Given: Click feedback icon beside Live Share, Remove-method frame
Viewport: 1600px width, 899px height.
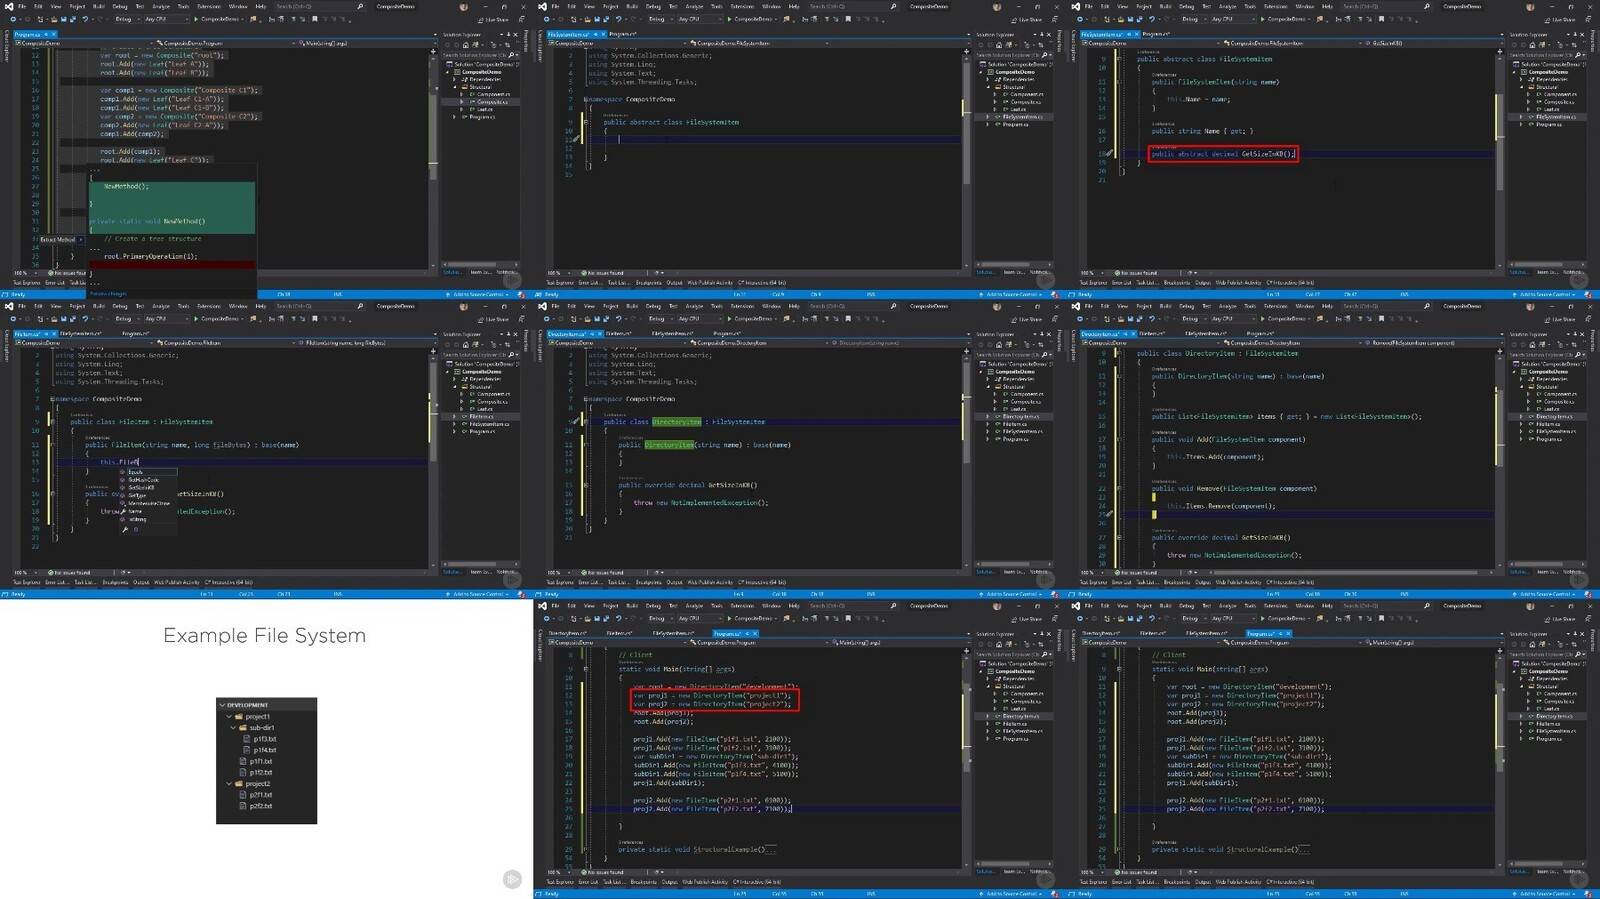Looking at the screenshot, I should tap(1589, 319).
